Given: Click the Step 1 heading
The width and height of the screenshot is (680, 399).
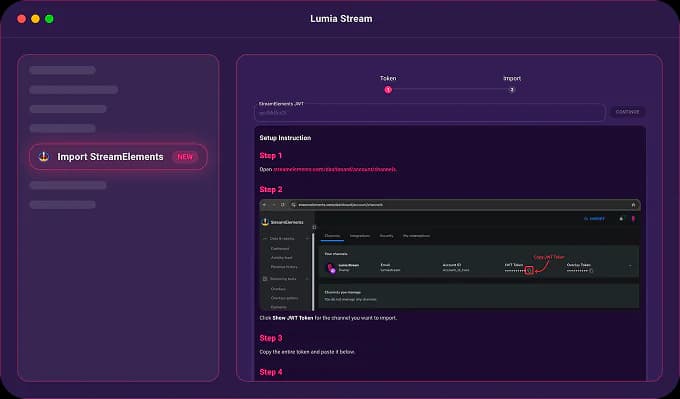Looking at the screenshot, I should pos(271,155).
